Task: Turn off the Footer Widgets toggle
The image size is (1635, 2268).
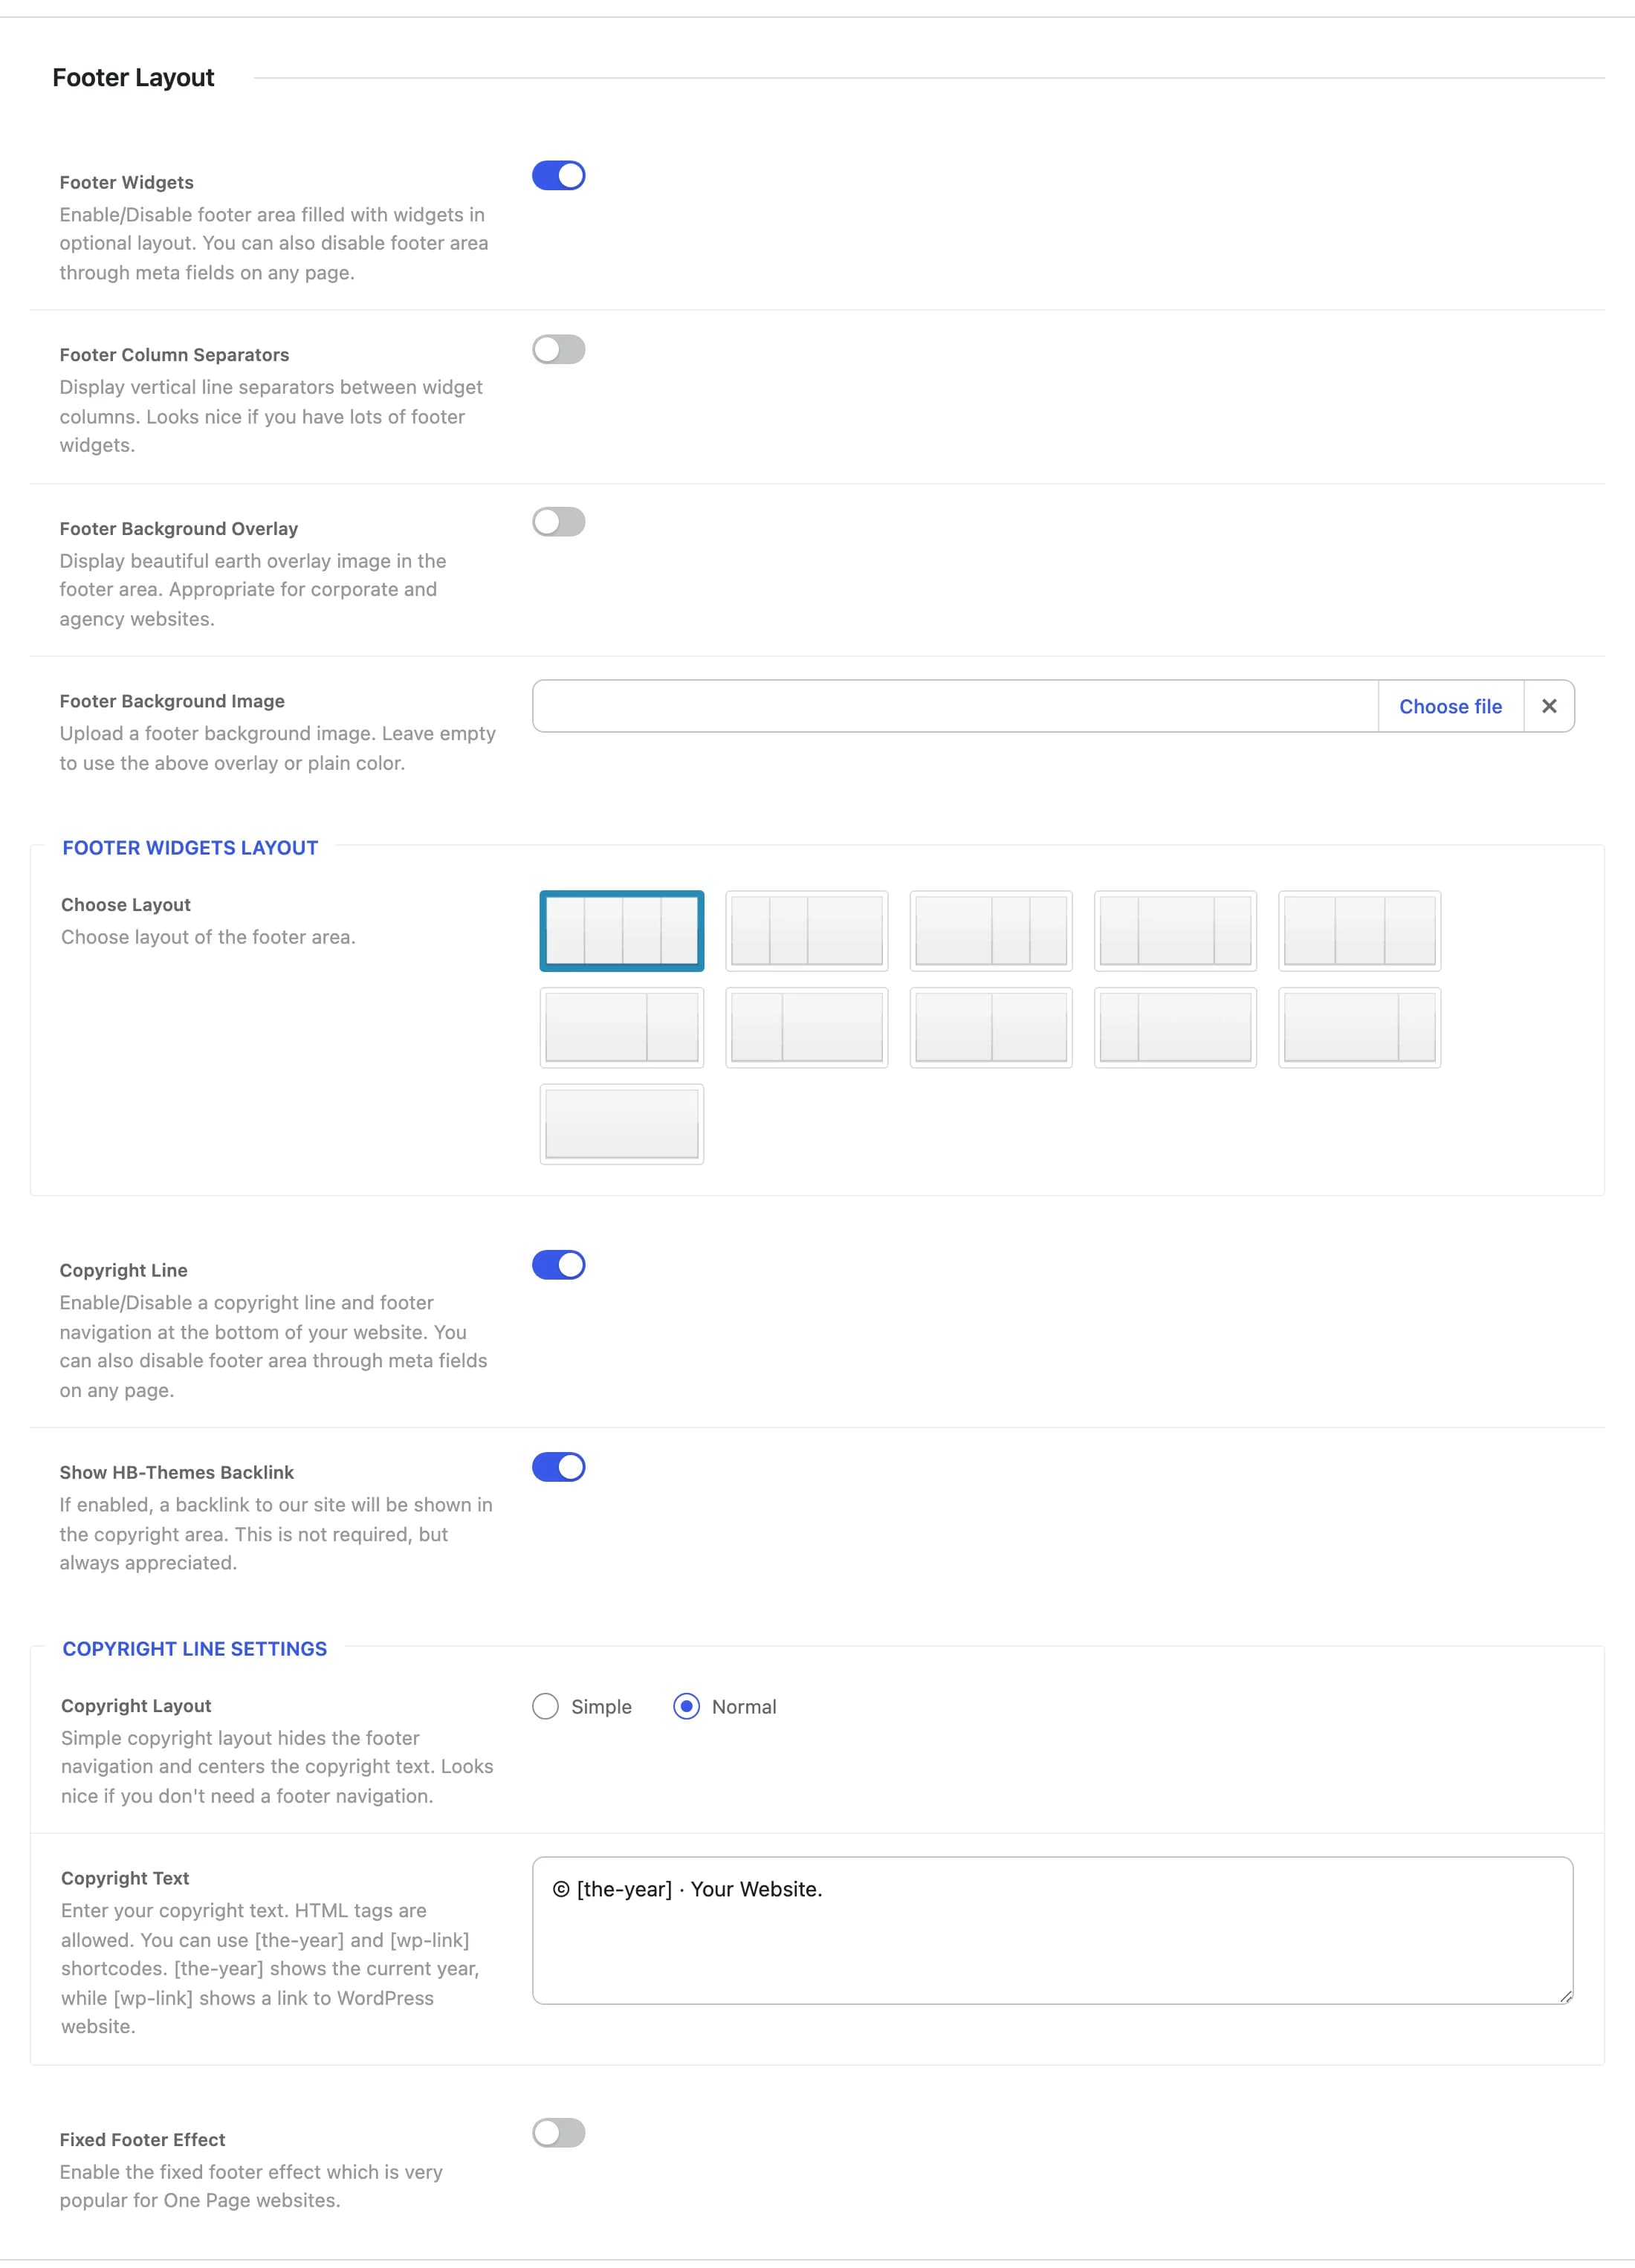Action: [558, 176]
